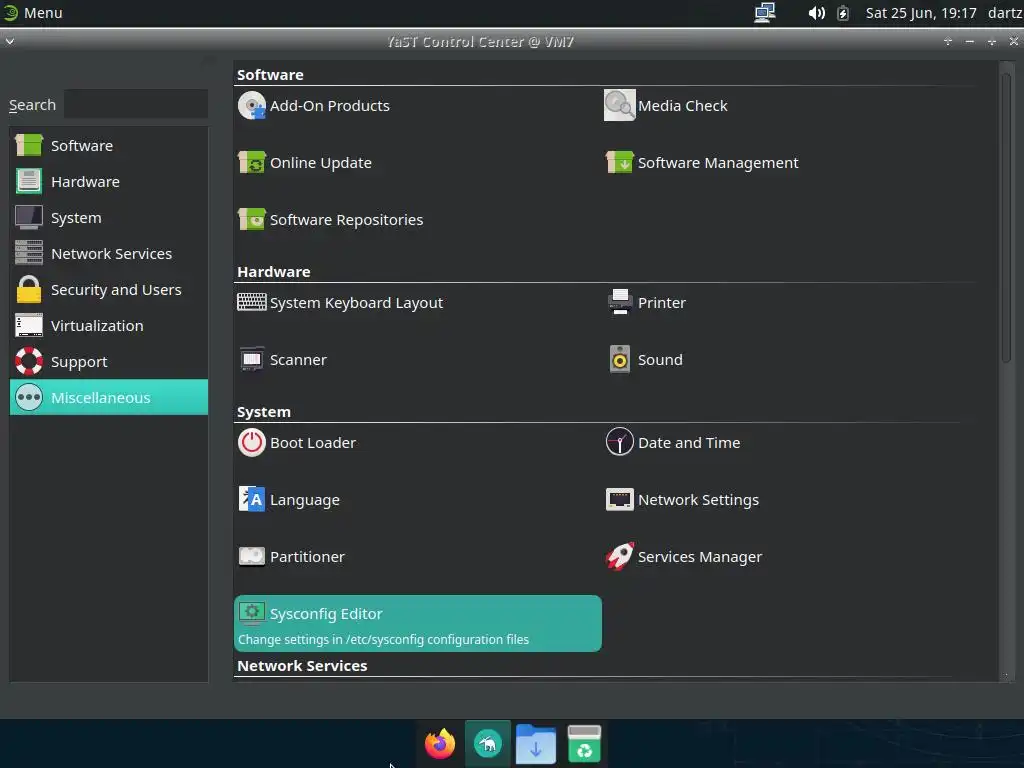Click the 'Services Manager' label
Image resolution: width=1024 pixels, height=768 pixels.
(699, 557)
